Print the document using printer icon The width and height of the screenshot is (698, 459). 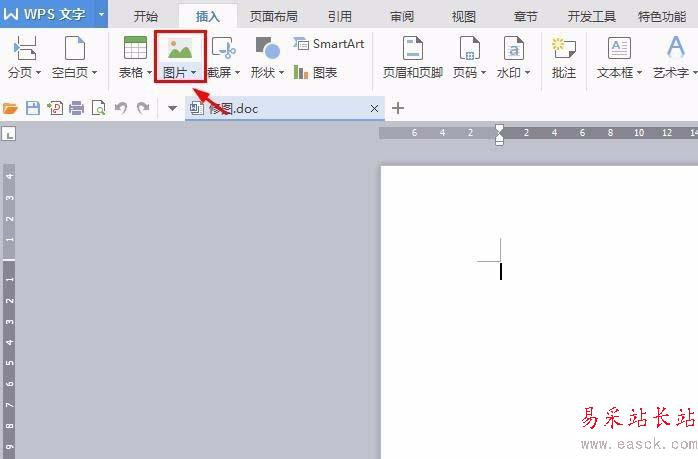coord(77,108)
